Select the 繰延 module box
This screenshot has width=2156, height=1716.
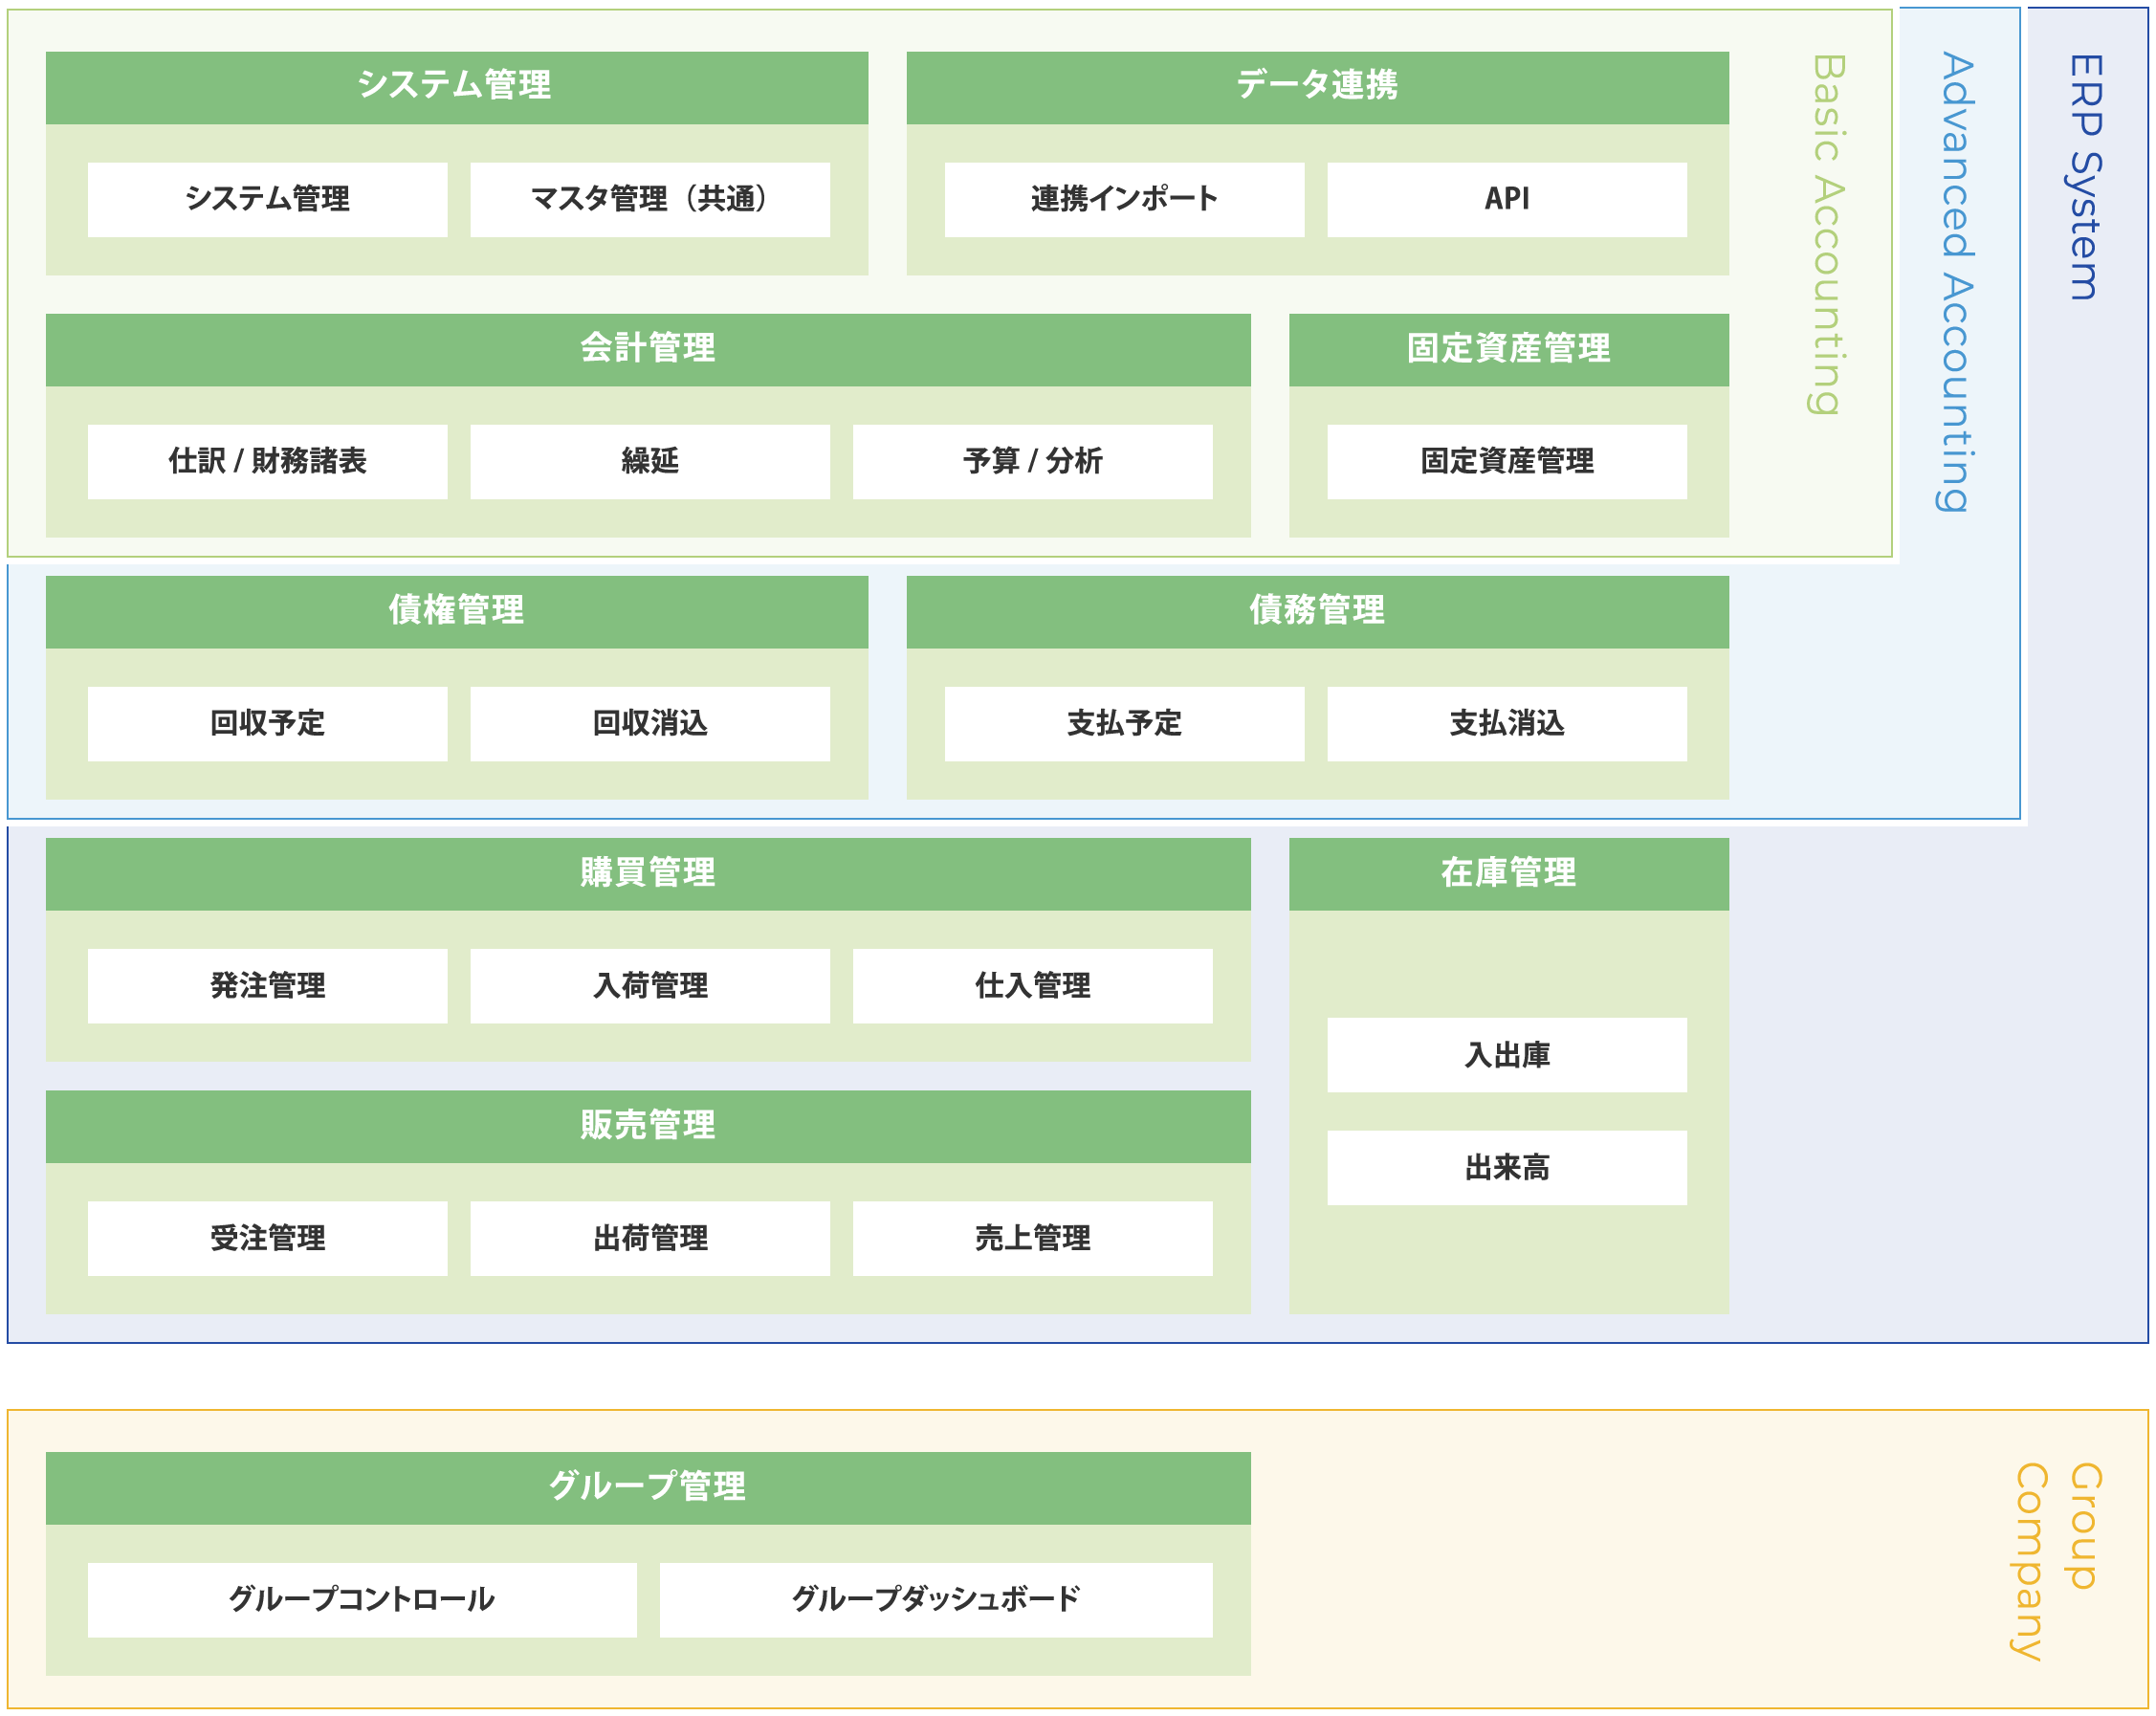(x=649, y=462)
